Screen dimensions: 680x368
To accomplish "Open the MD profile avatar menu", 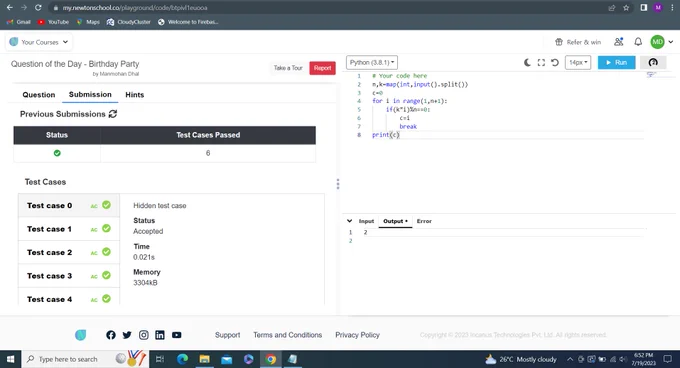I will pos(657,42).
